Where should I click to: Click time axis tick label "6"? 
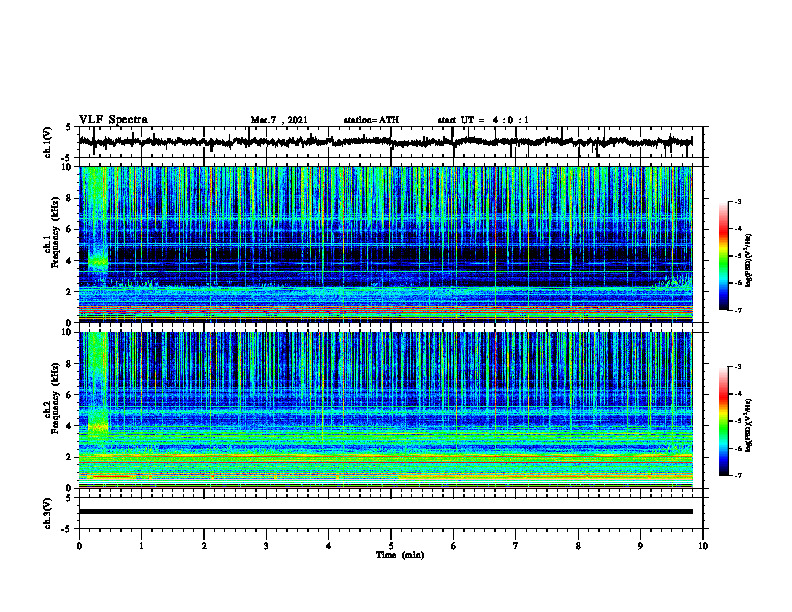pyautogui.click(x=453, y=546)
